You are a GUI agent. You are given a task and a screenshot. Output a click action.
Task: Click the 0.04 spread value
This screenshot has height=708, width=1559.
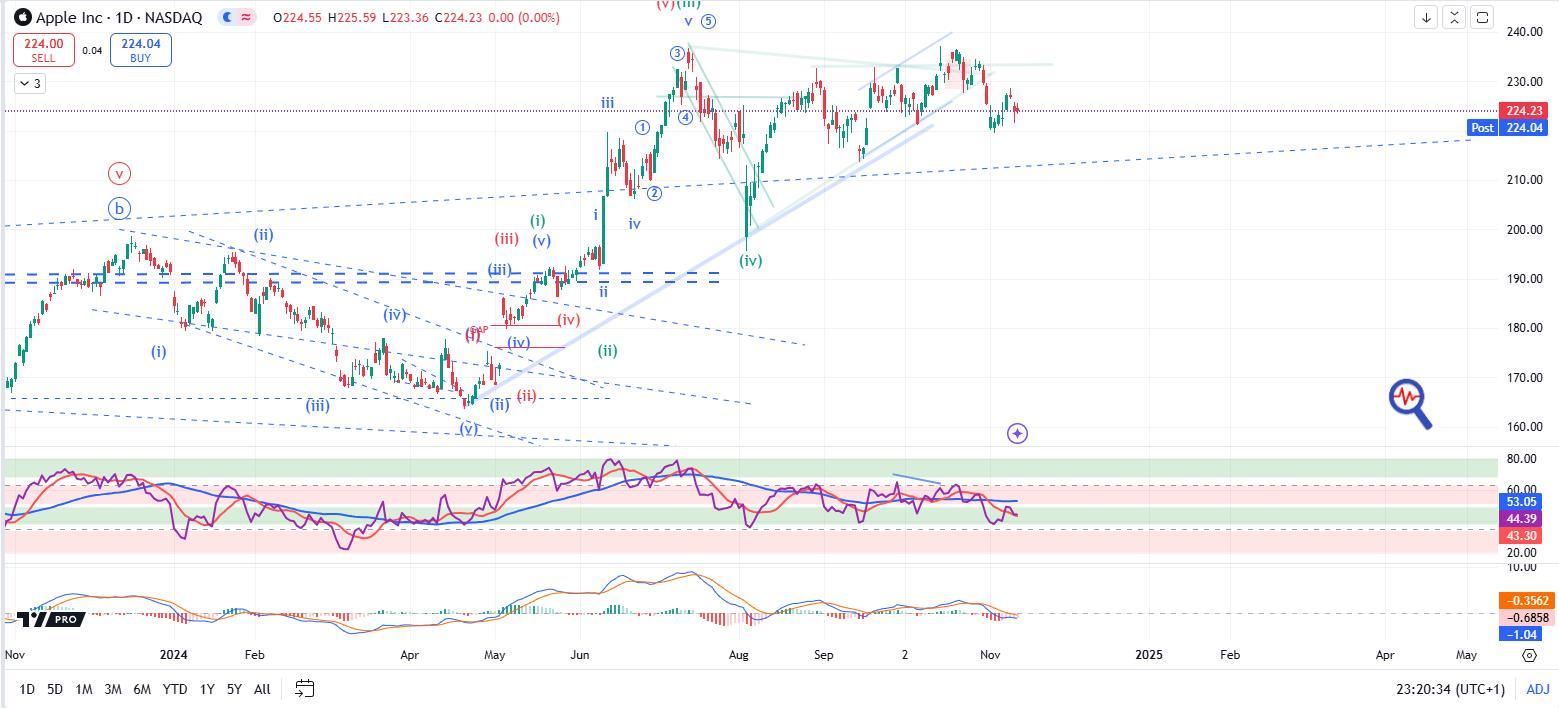(x=92, y=50)
